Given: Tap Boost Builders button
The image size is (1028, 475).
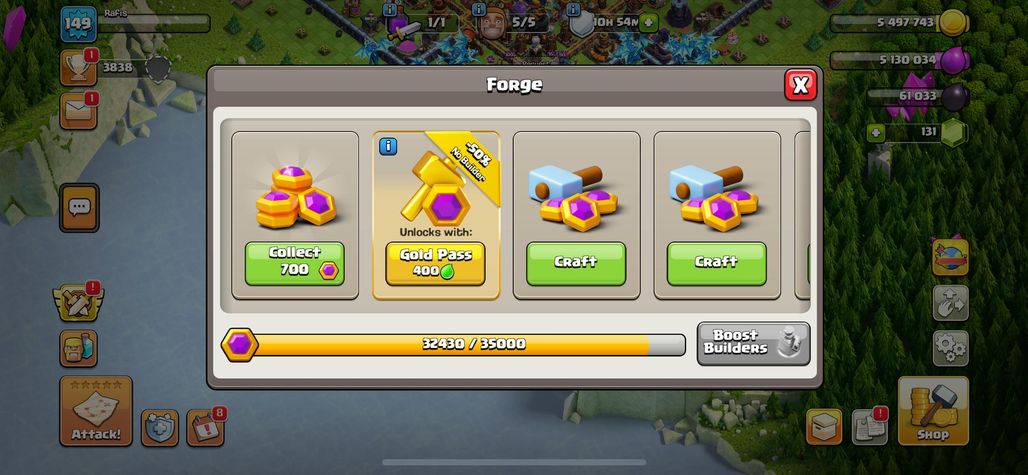Looking at the screenshot, I should coord(753,343).
